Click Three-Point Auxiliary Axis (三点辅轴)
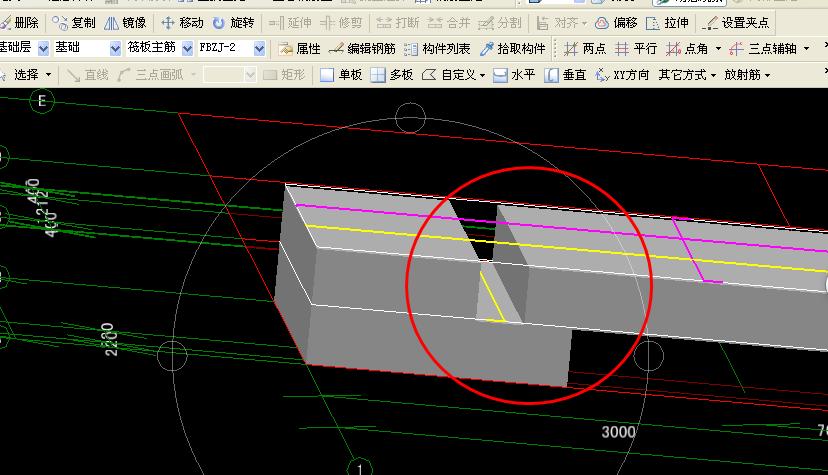828x475 pixels. pyautogui.click(x=763, y=49)
